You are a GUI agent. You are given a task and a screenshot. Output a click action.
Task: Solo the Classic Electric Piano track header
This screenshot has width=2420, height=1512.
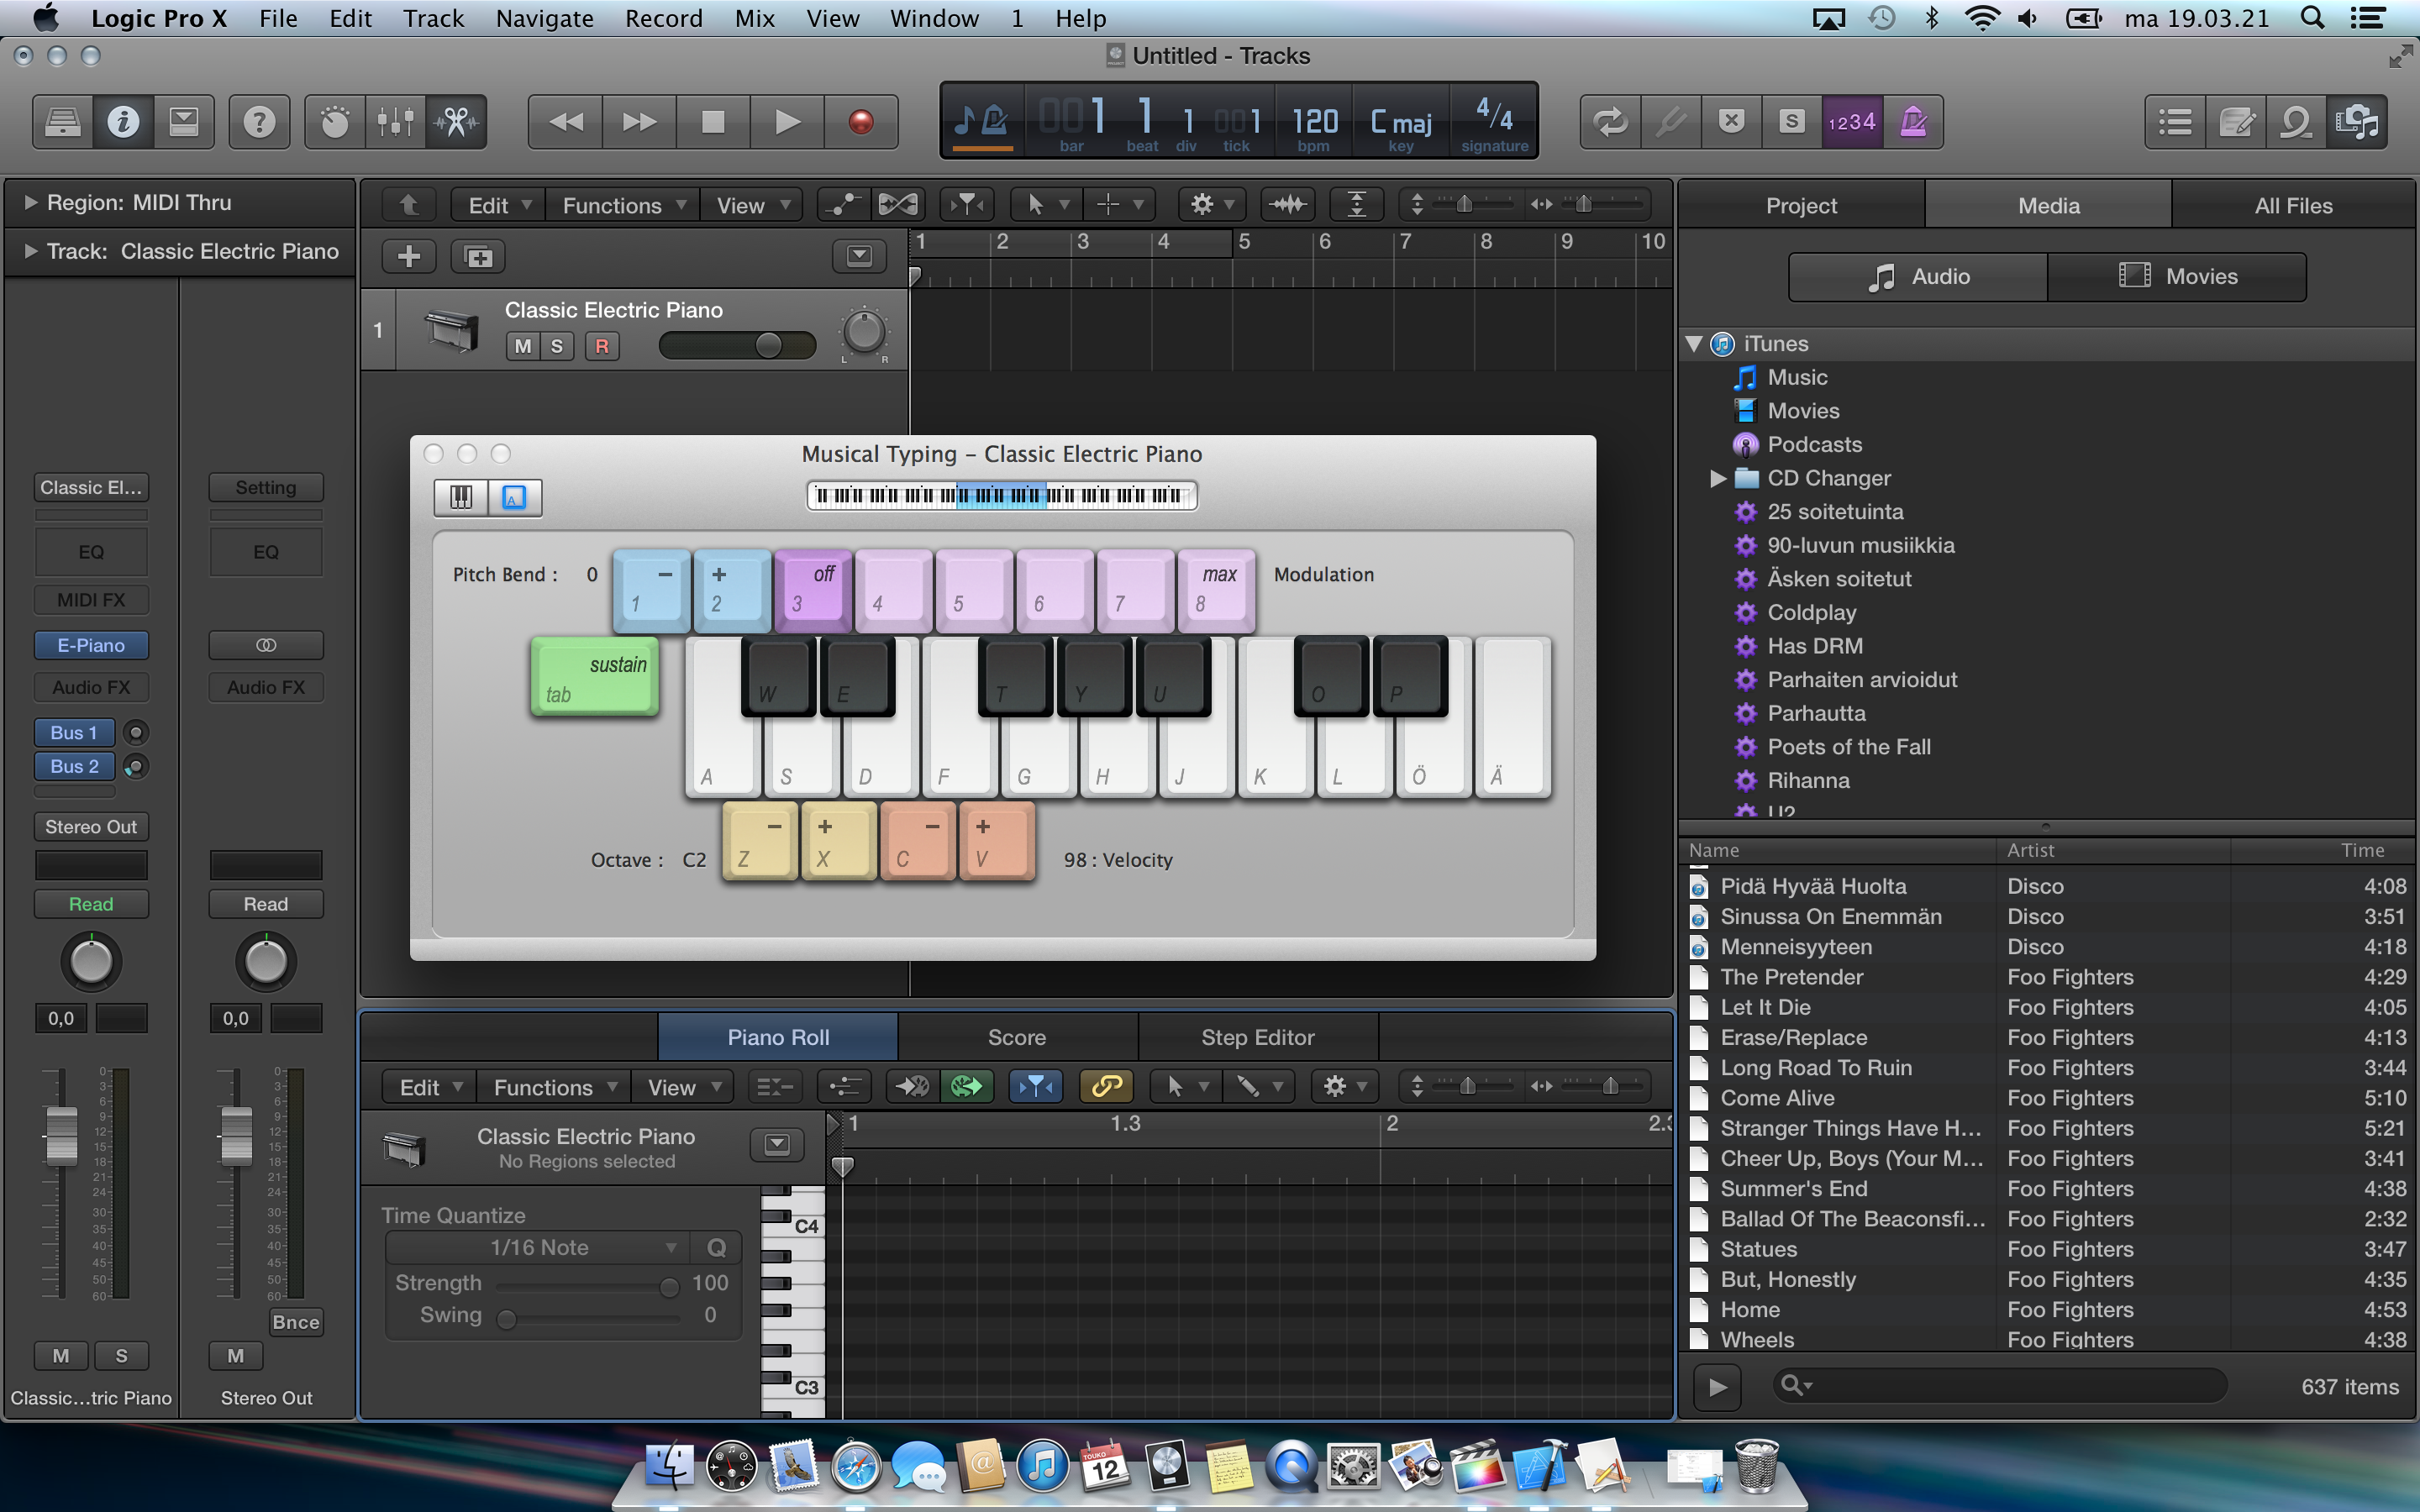(x=557, y=346)
